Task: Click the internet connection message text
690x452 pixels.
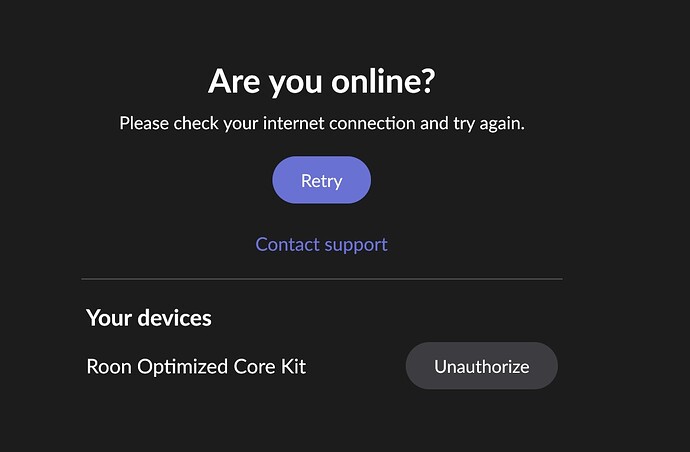Action: pos(321,124)
